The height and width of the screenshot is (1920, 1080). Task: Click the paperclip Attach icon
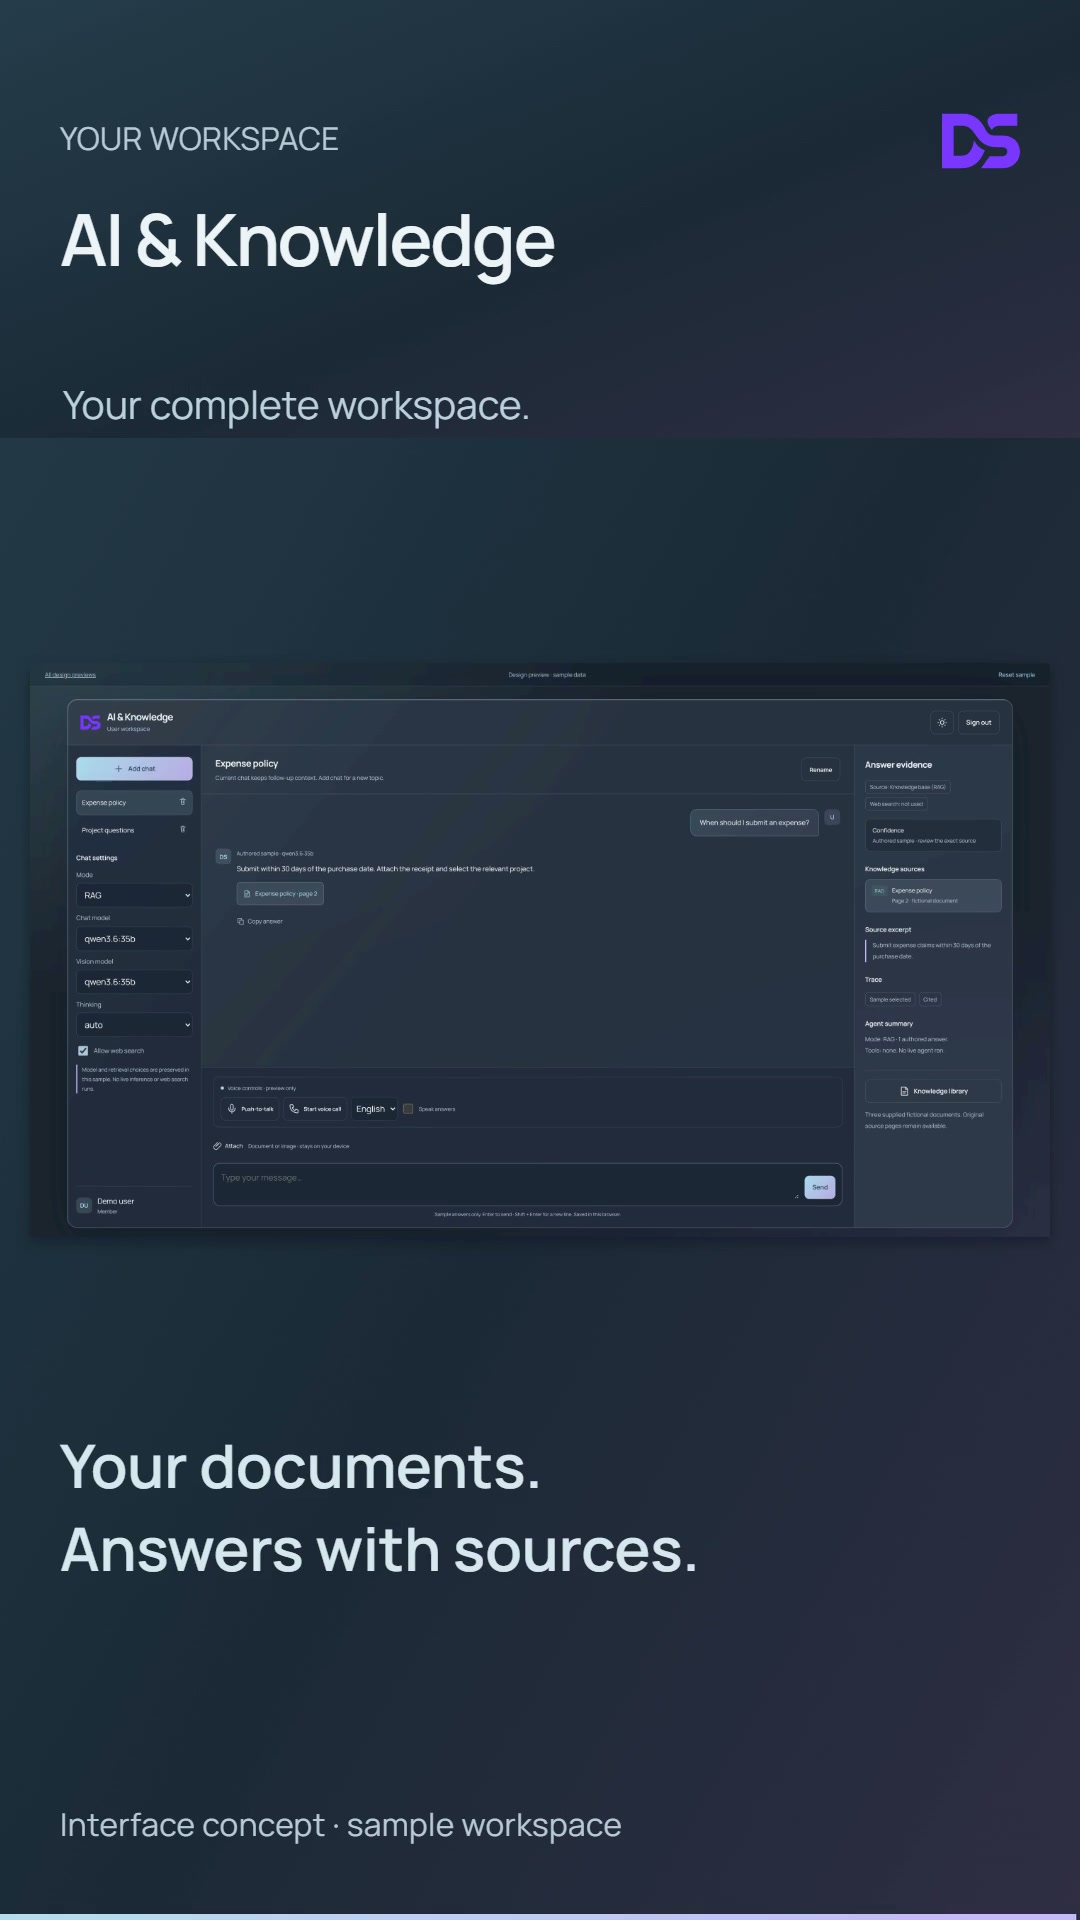[x=217, y=1146]
